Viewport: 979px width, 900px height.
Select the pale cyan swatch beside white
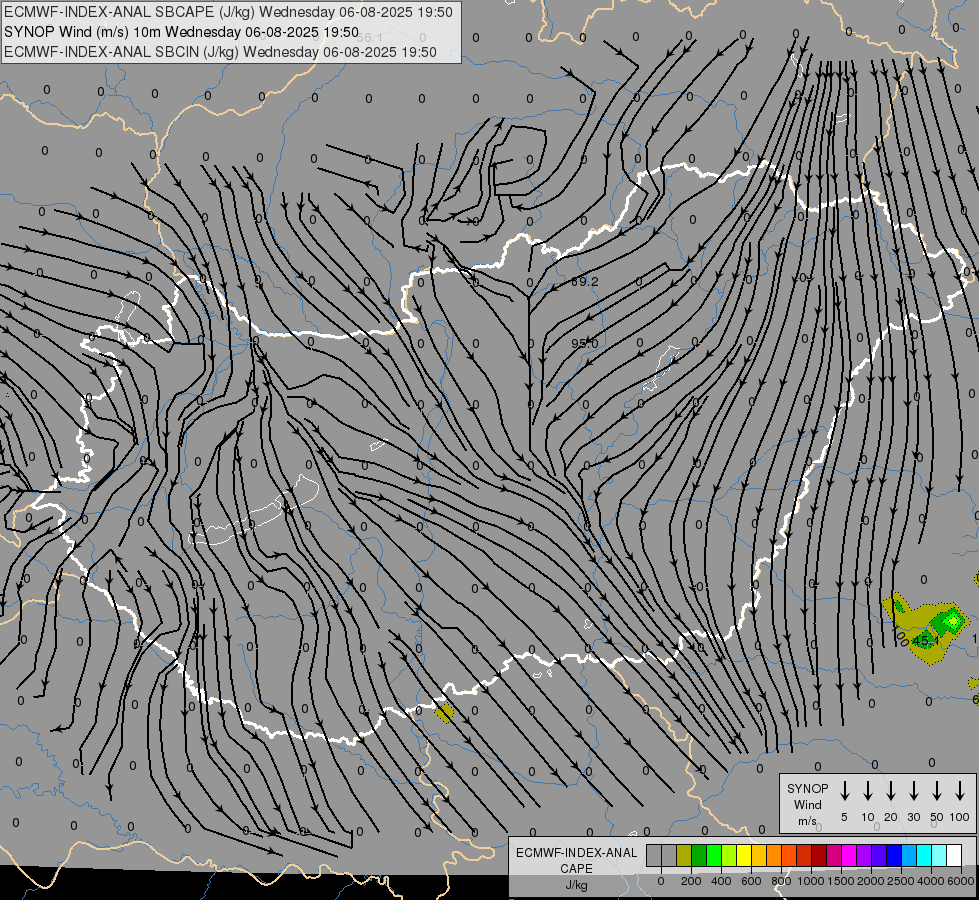pyautogui.click(x=939, y=855)
